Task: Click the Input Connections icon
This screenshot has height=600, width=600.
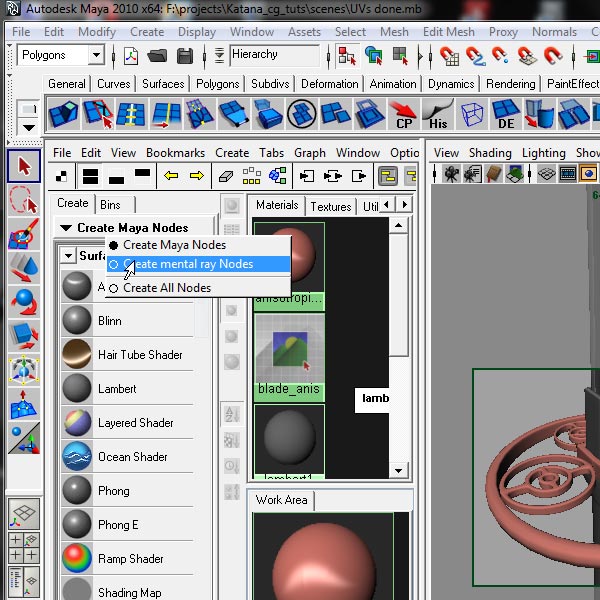Action: (x=307, y=176)
